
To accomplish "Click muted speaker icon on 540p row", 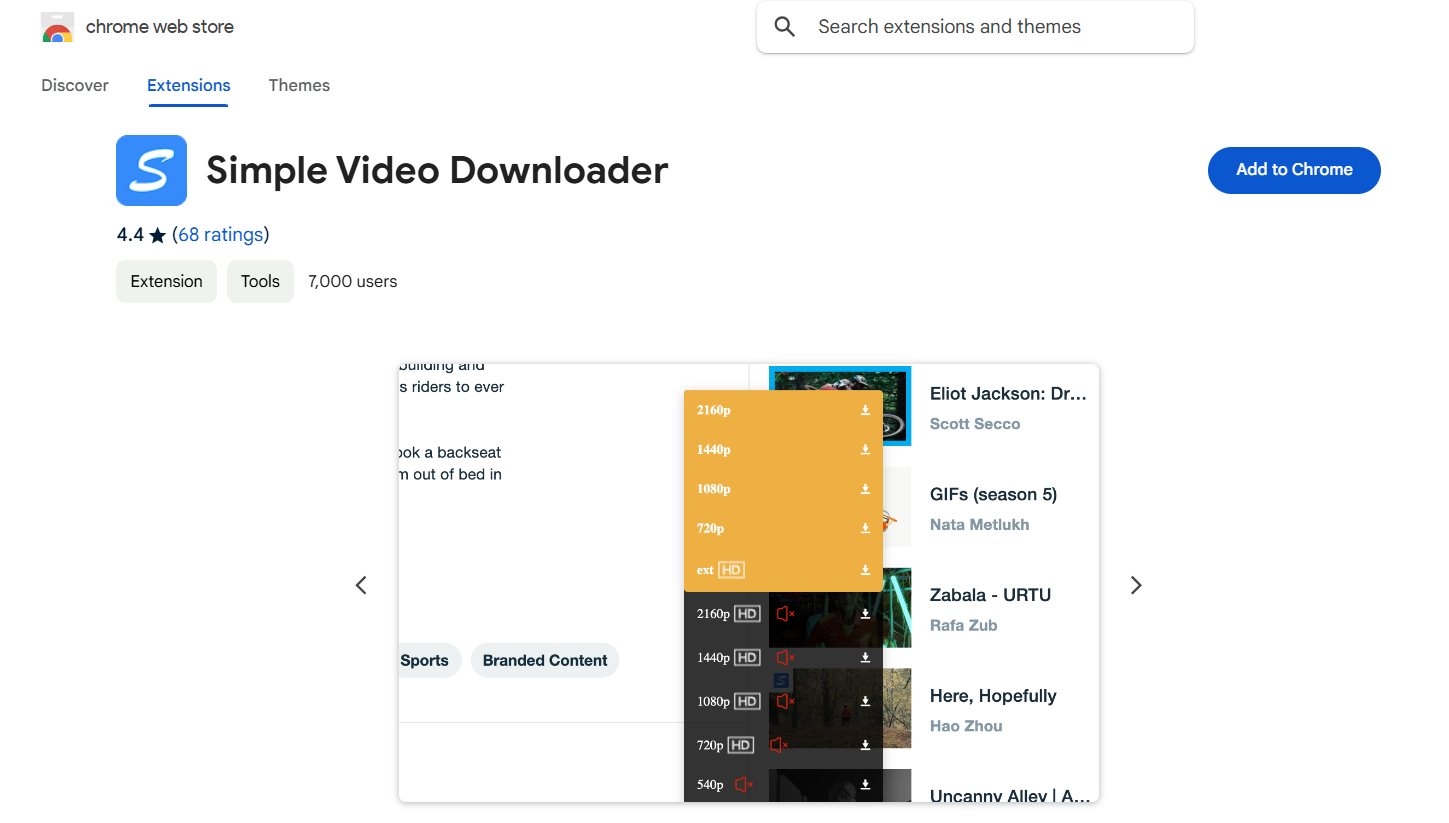I will coord(744,785).
